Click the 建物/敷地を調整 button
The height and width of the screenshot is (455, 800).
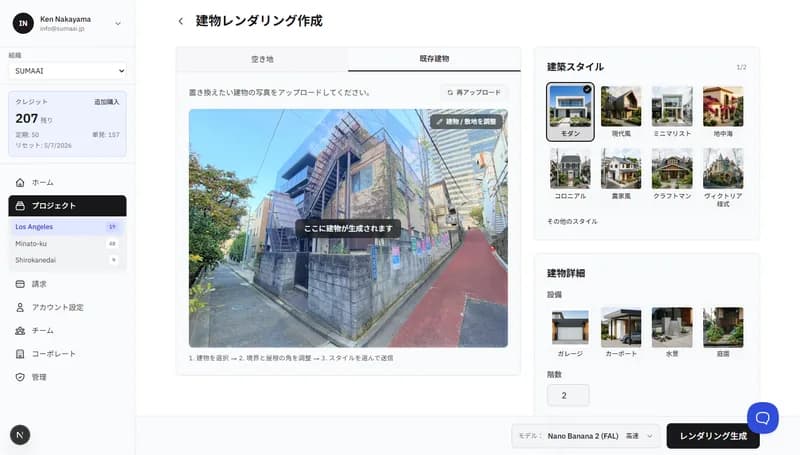[x=466, y=121]
